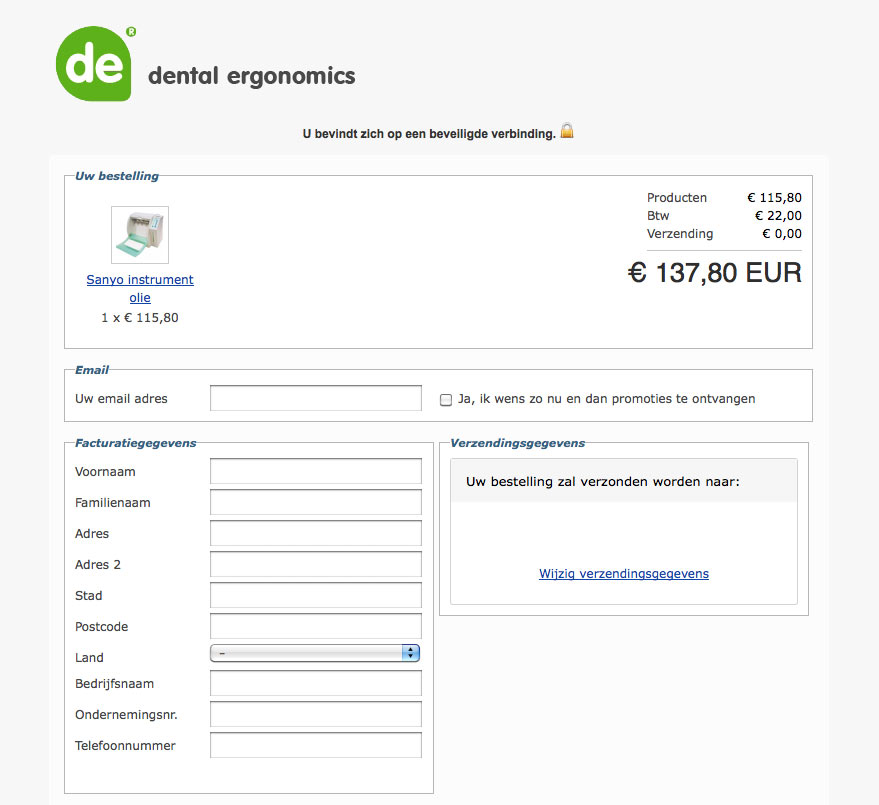
Task: Focus the Ondernemingsnr. input field
Action: coord(316,714)
